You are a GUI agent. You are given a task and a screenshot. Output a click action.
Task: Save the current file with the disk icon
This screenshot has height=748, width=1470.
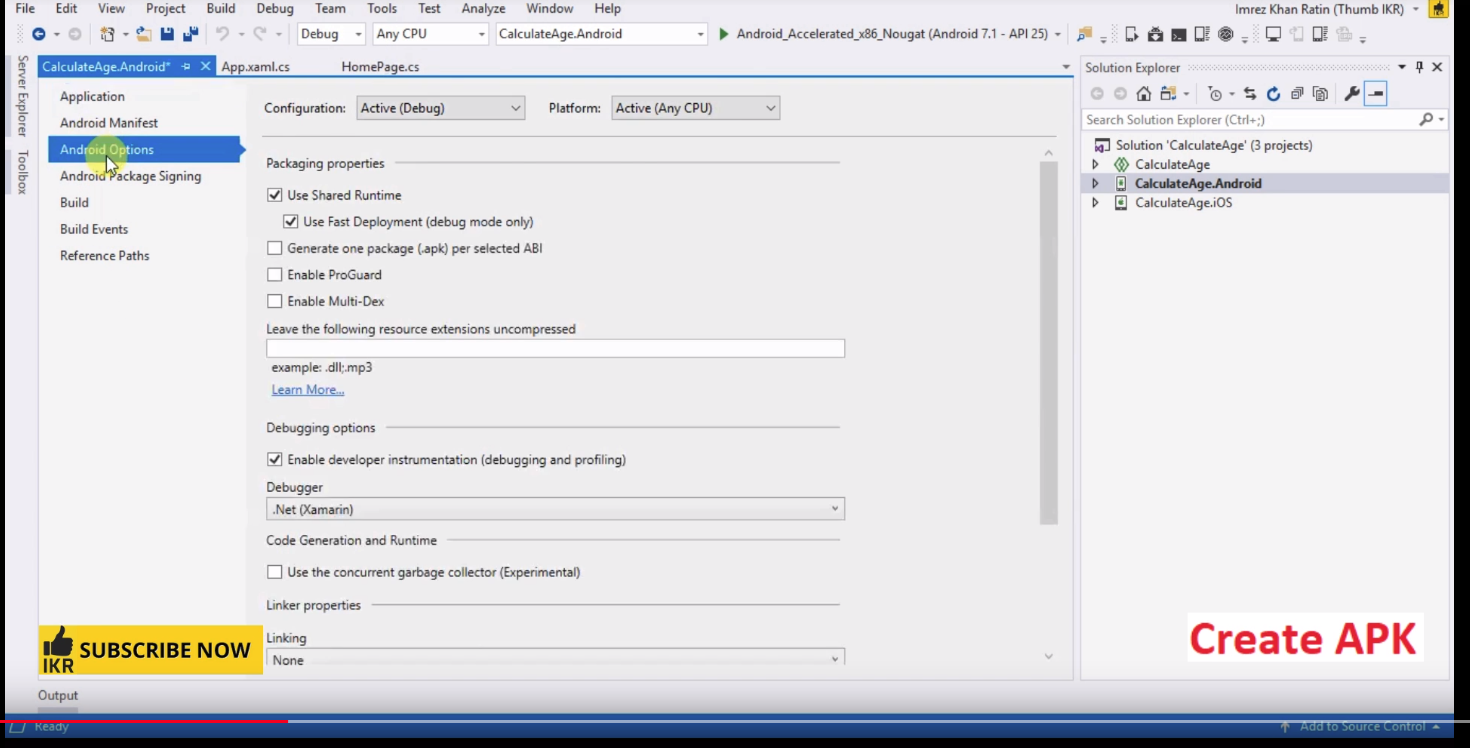click(x=167, y=34)
